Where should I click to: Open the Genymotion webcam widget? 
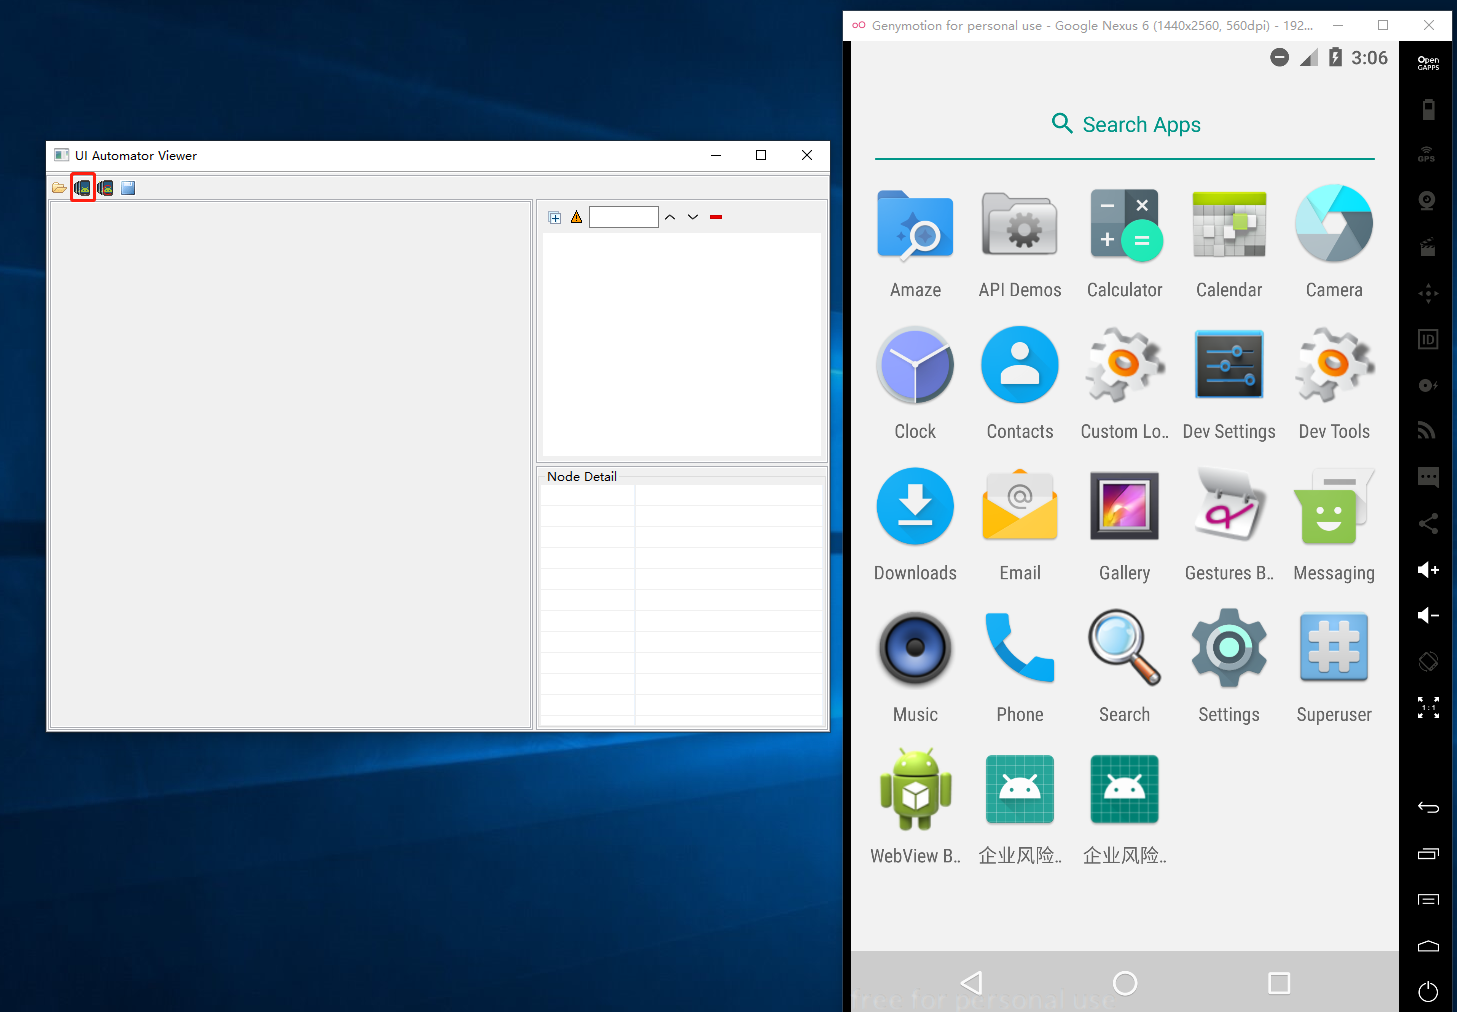click(x=1428, y=201)
